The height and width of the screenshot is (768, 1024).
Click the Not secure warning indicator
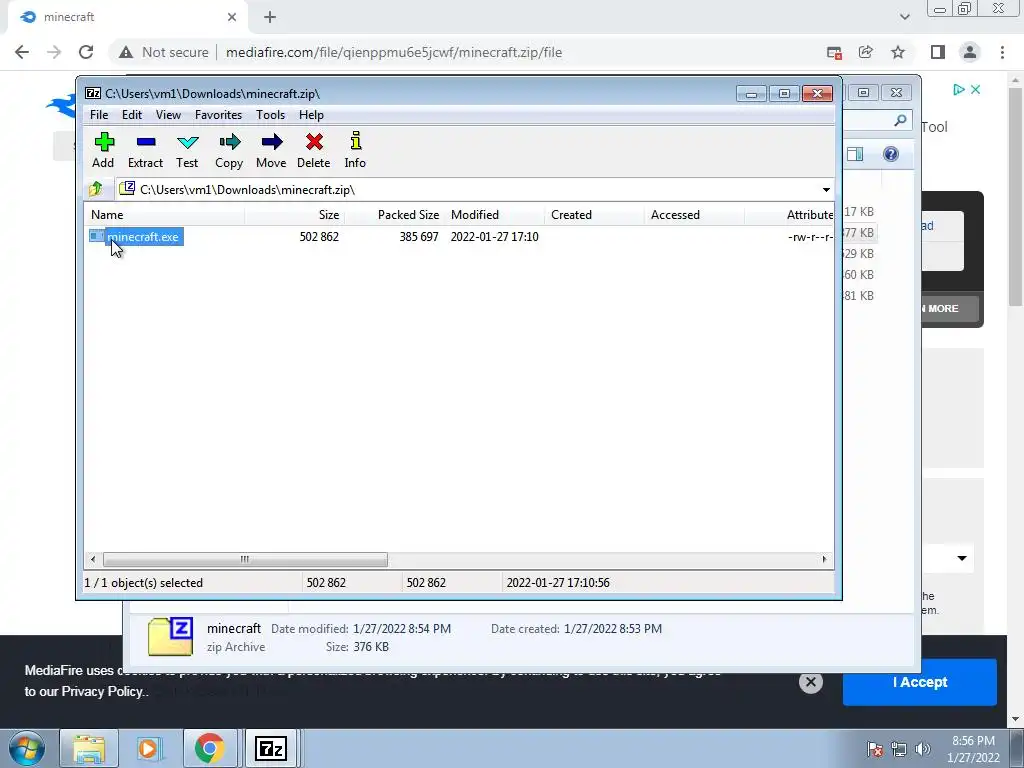click(x=164, y=52)
